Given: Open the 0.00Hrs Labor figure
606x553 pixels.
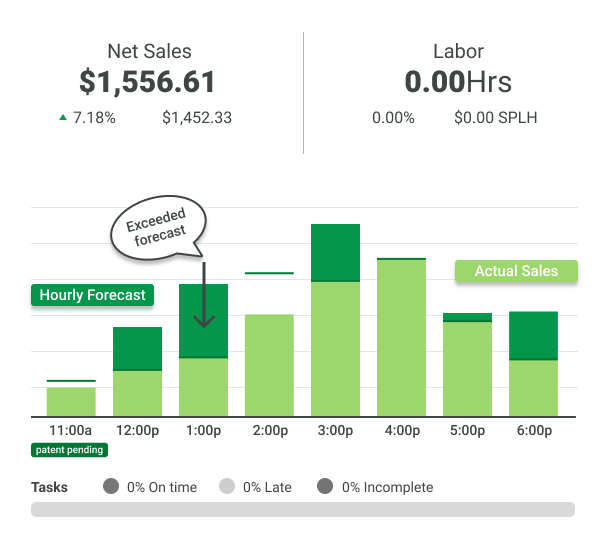Looking at the screenshot, I should tap(456, 82).
